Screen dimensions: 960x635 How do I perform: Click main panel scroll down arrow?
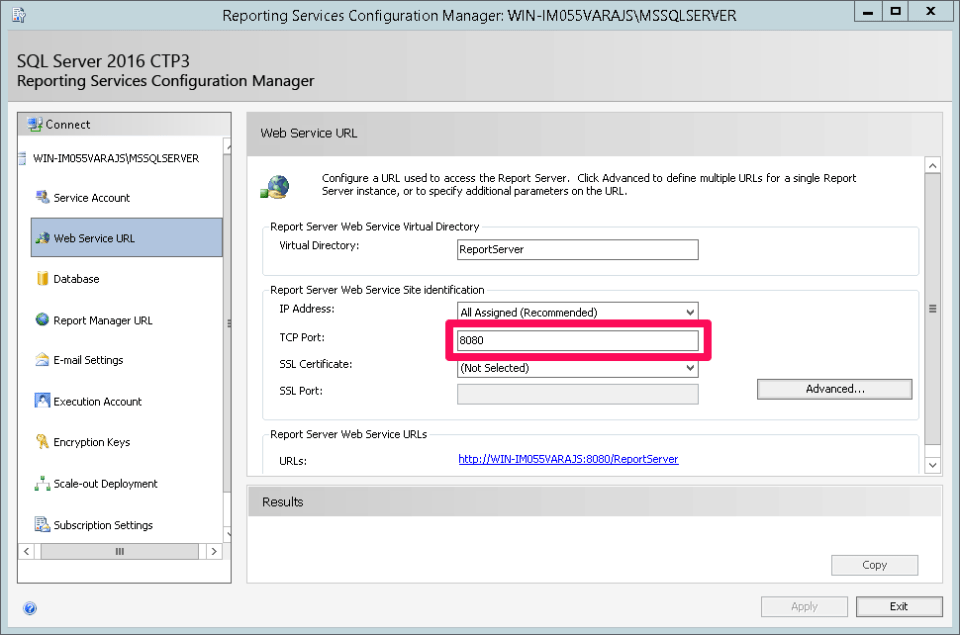pos(932,465)
